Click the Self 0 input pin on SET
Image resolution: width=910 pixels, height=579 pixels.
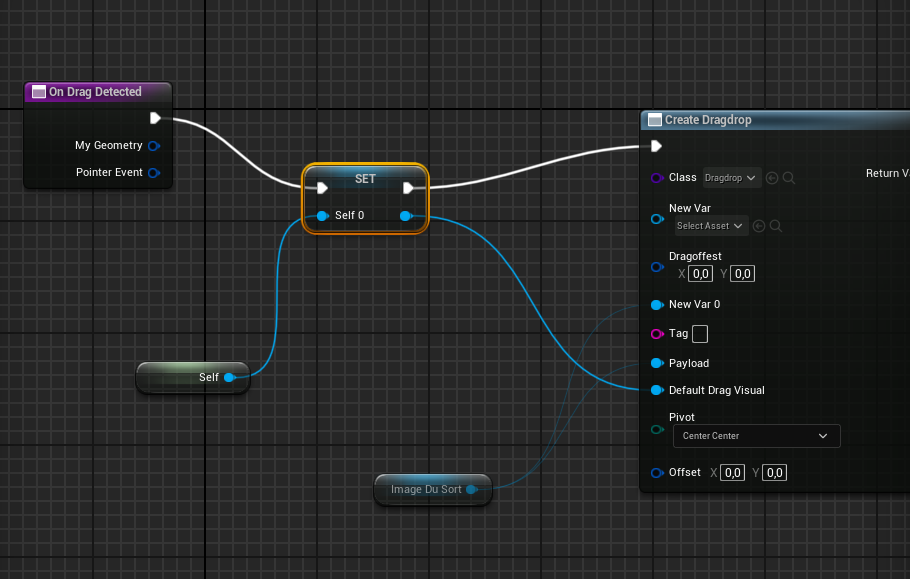pos(322,216)
